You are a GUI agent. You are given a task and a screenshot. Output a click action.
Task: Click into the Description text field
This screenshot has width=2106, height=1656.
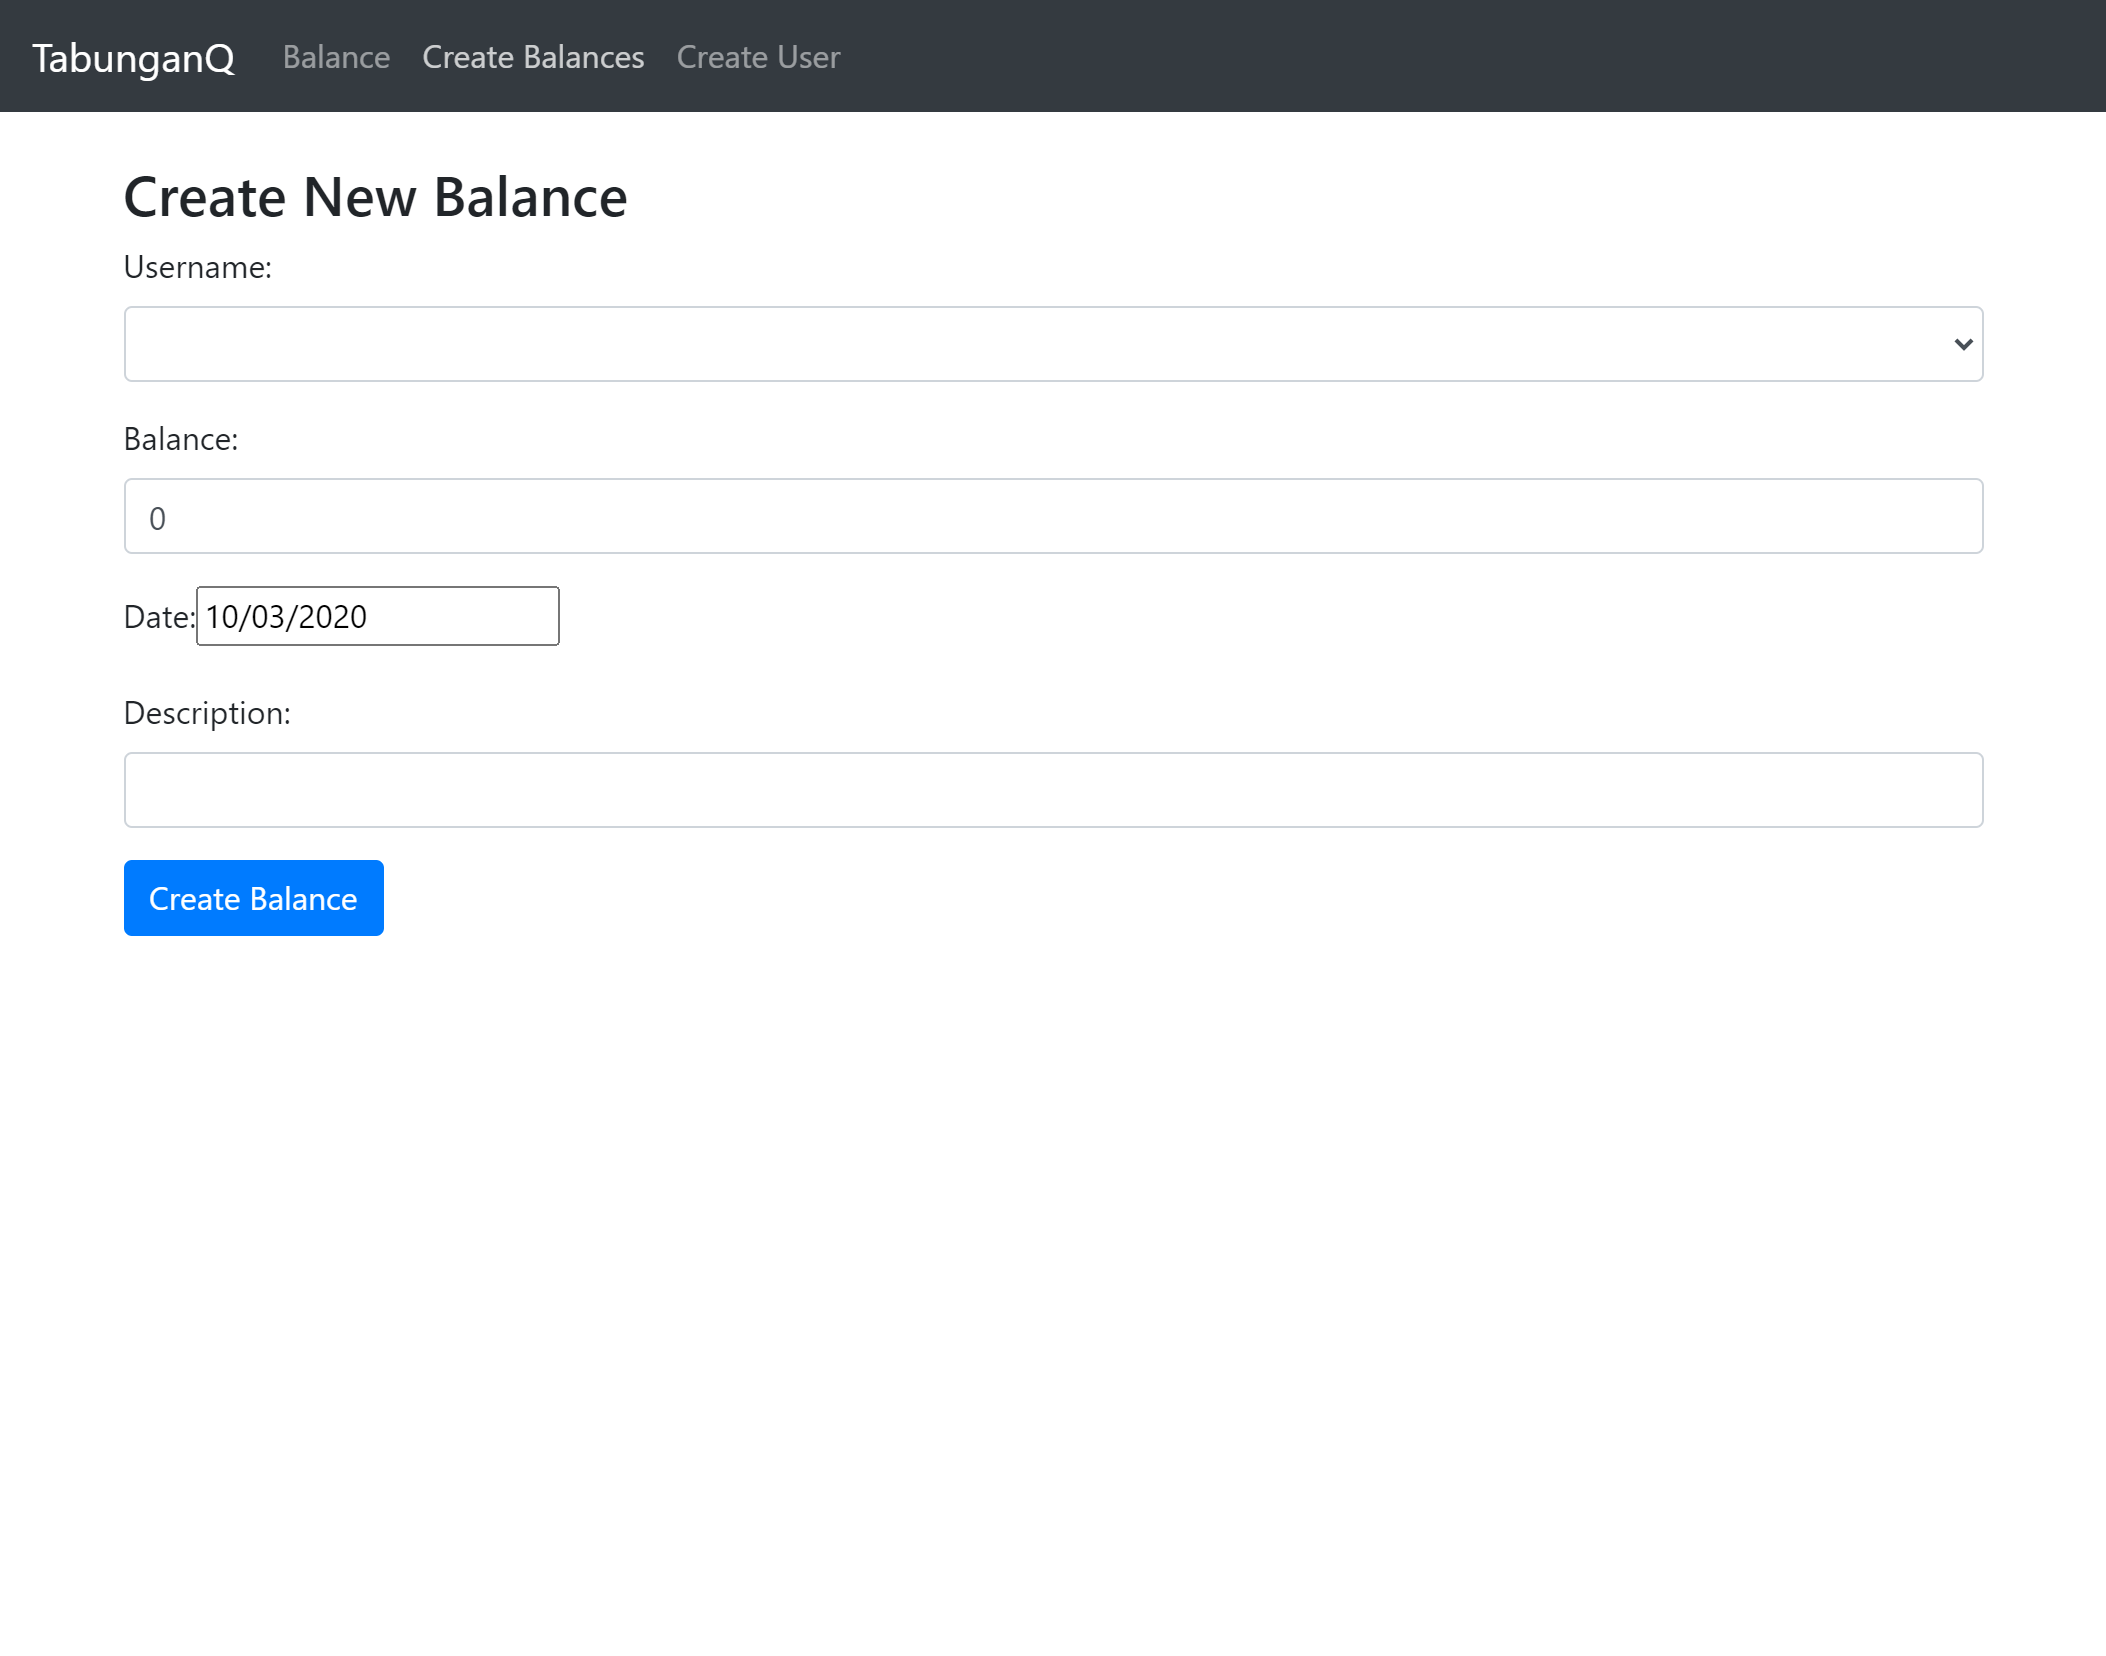point(1052,790)
